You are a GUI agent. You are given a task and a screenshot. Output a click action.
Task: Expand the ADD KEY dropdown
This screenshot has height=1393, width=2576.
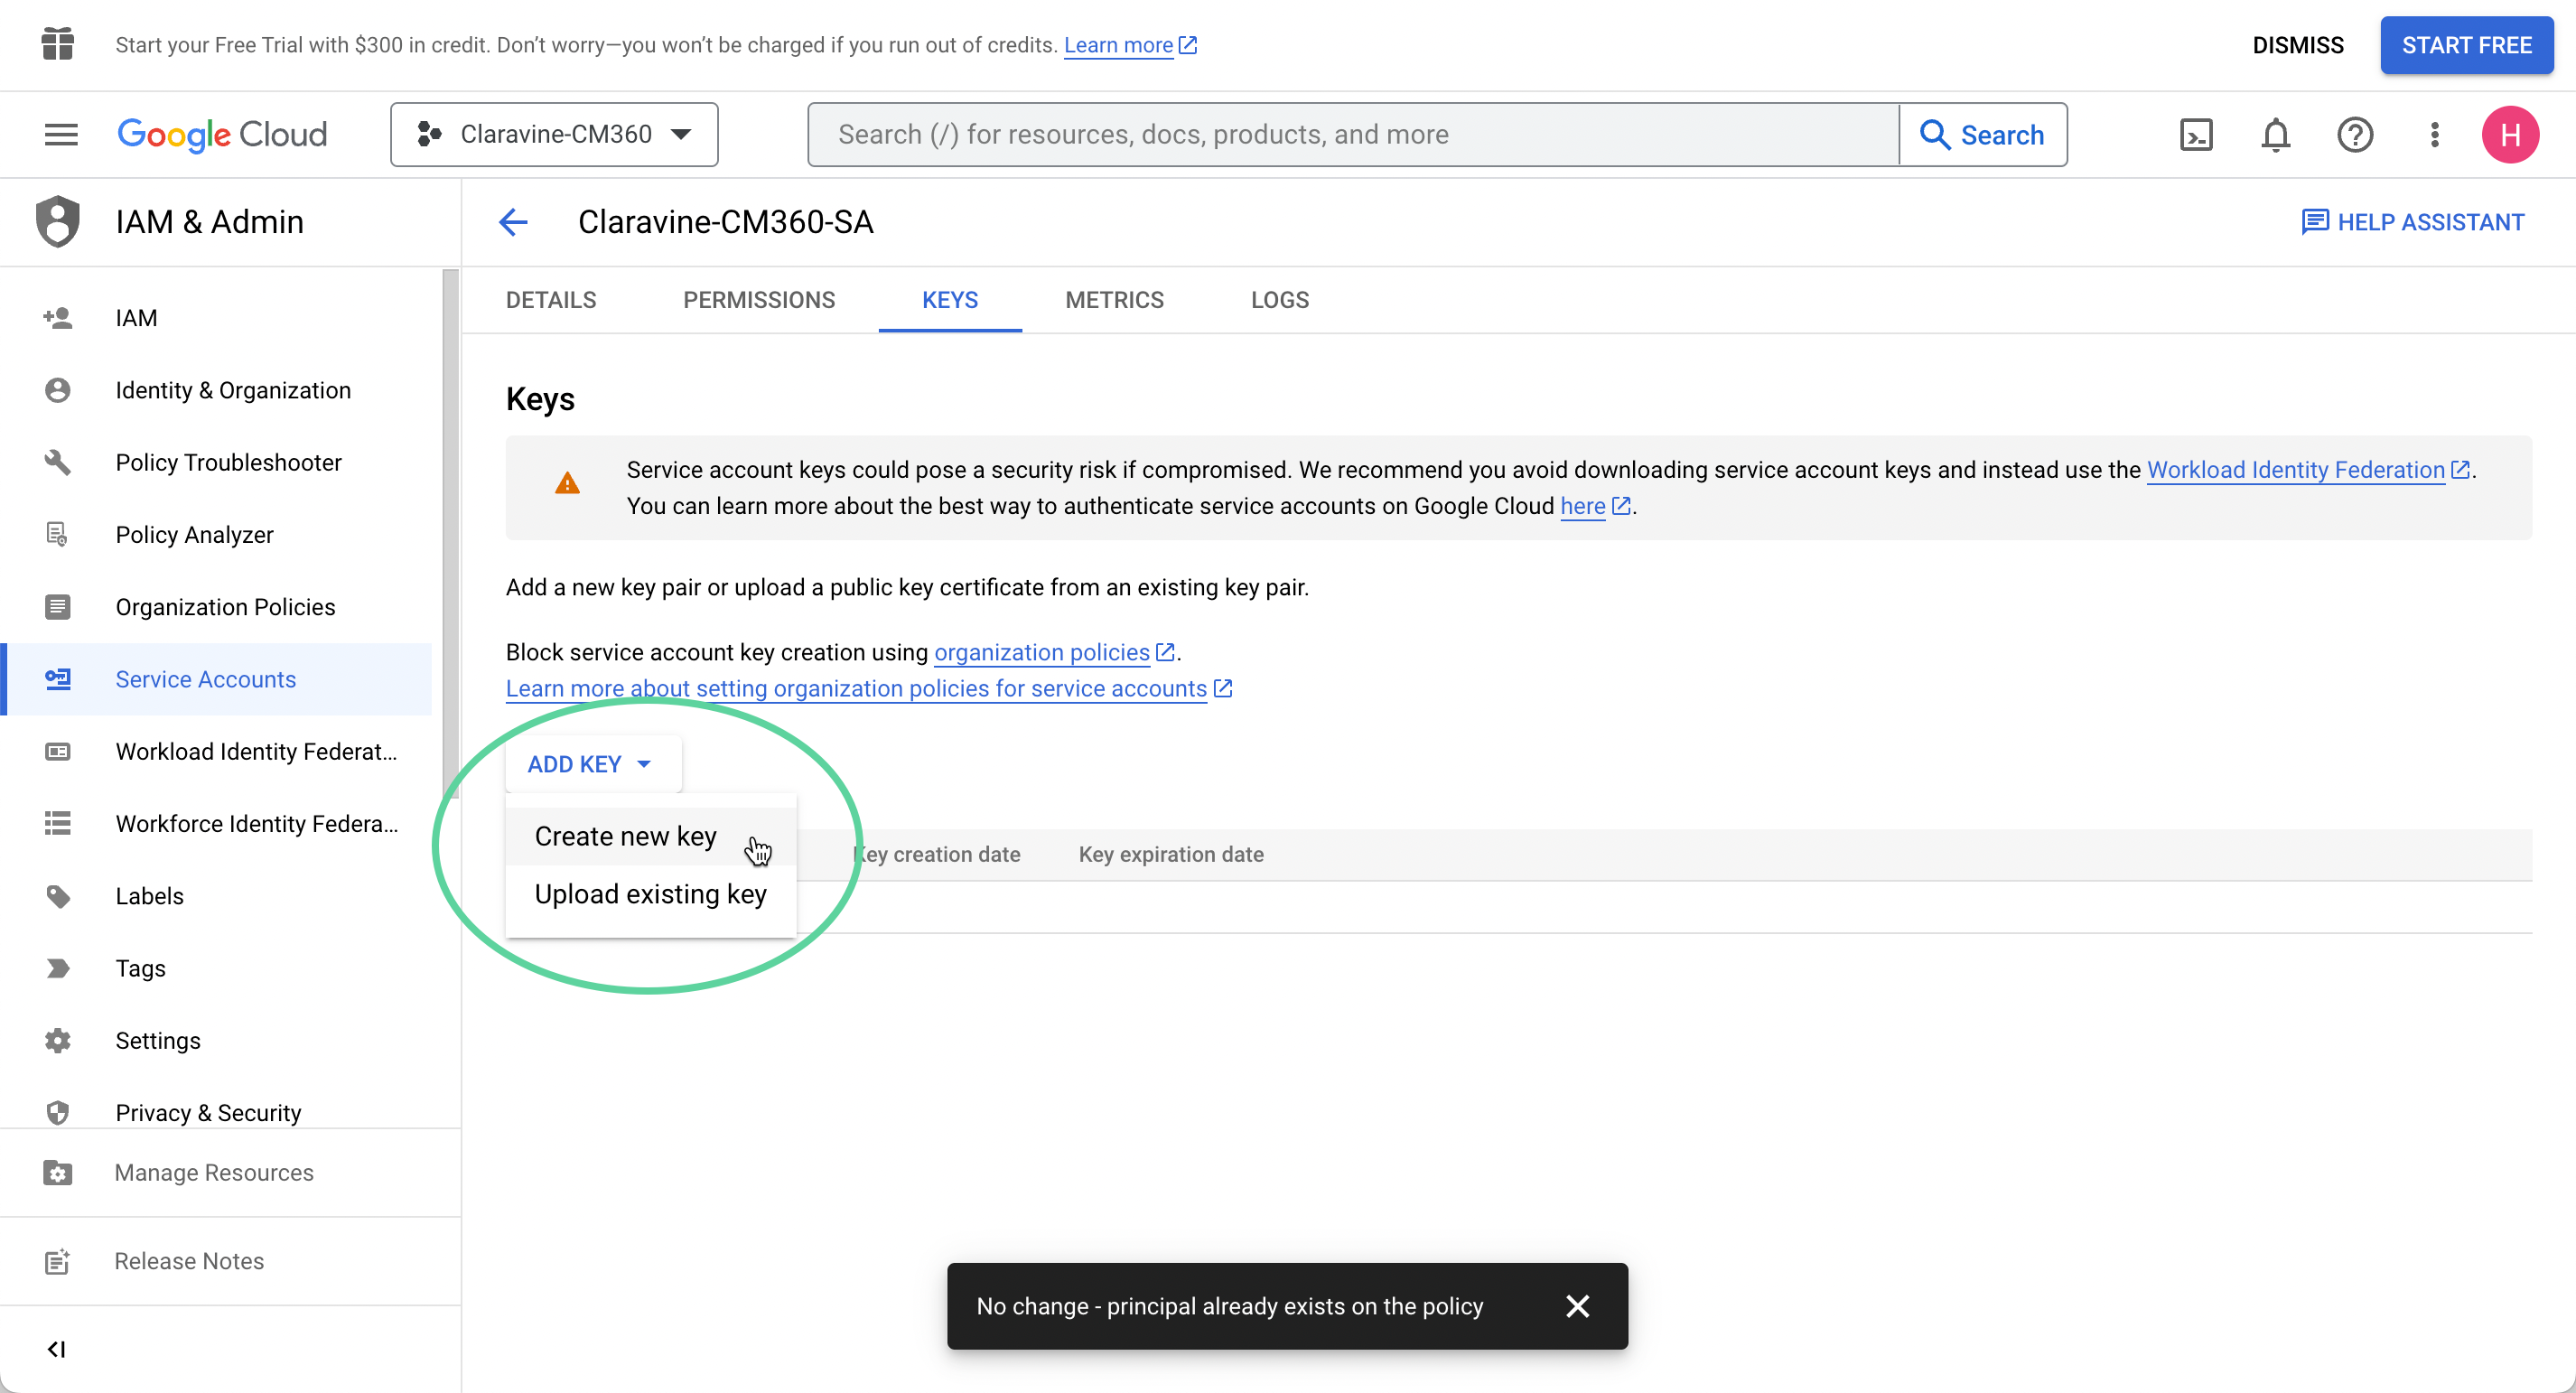(591, 763)
